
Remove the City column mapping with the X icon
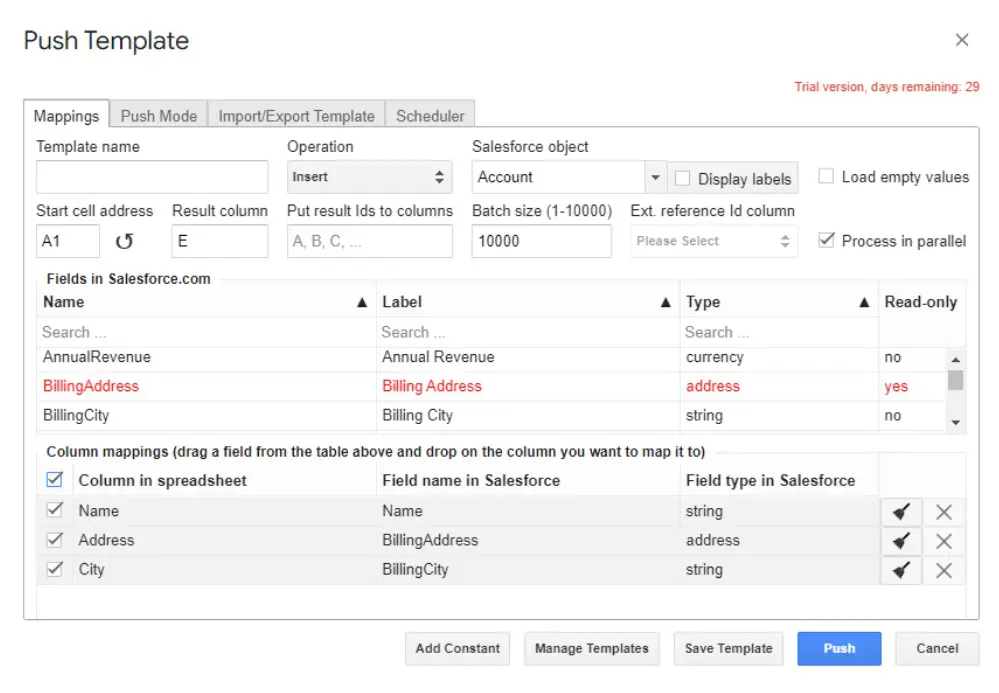(x=943, y=569)
